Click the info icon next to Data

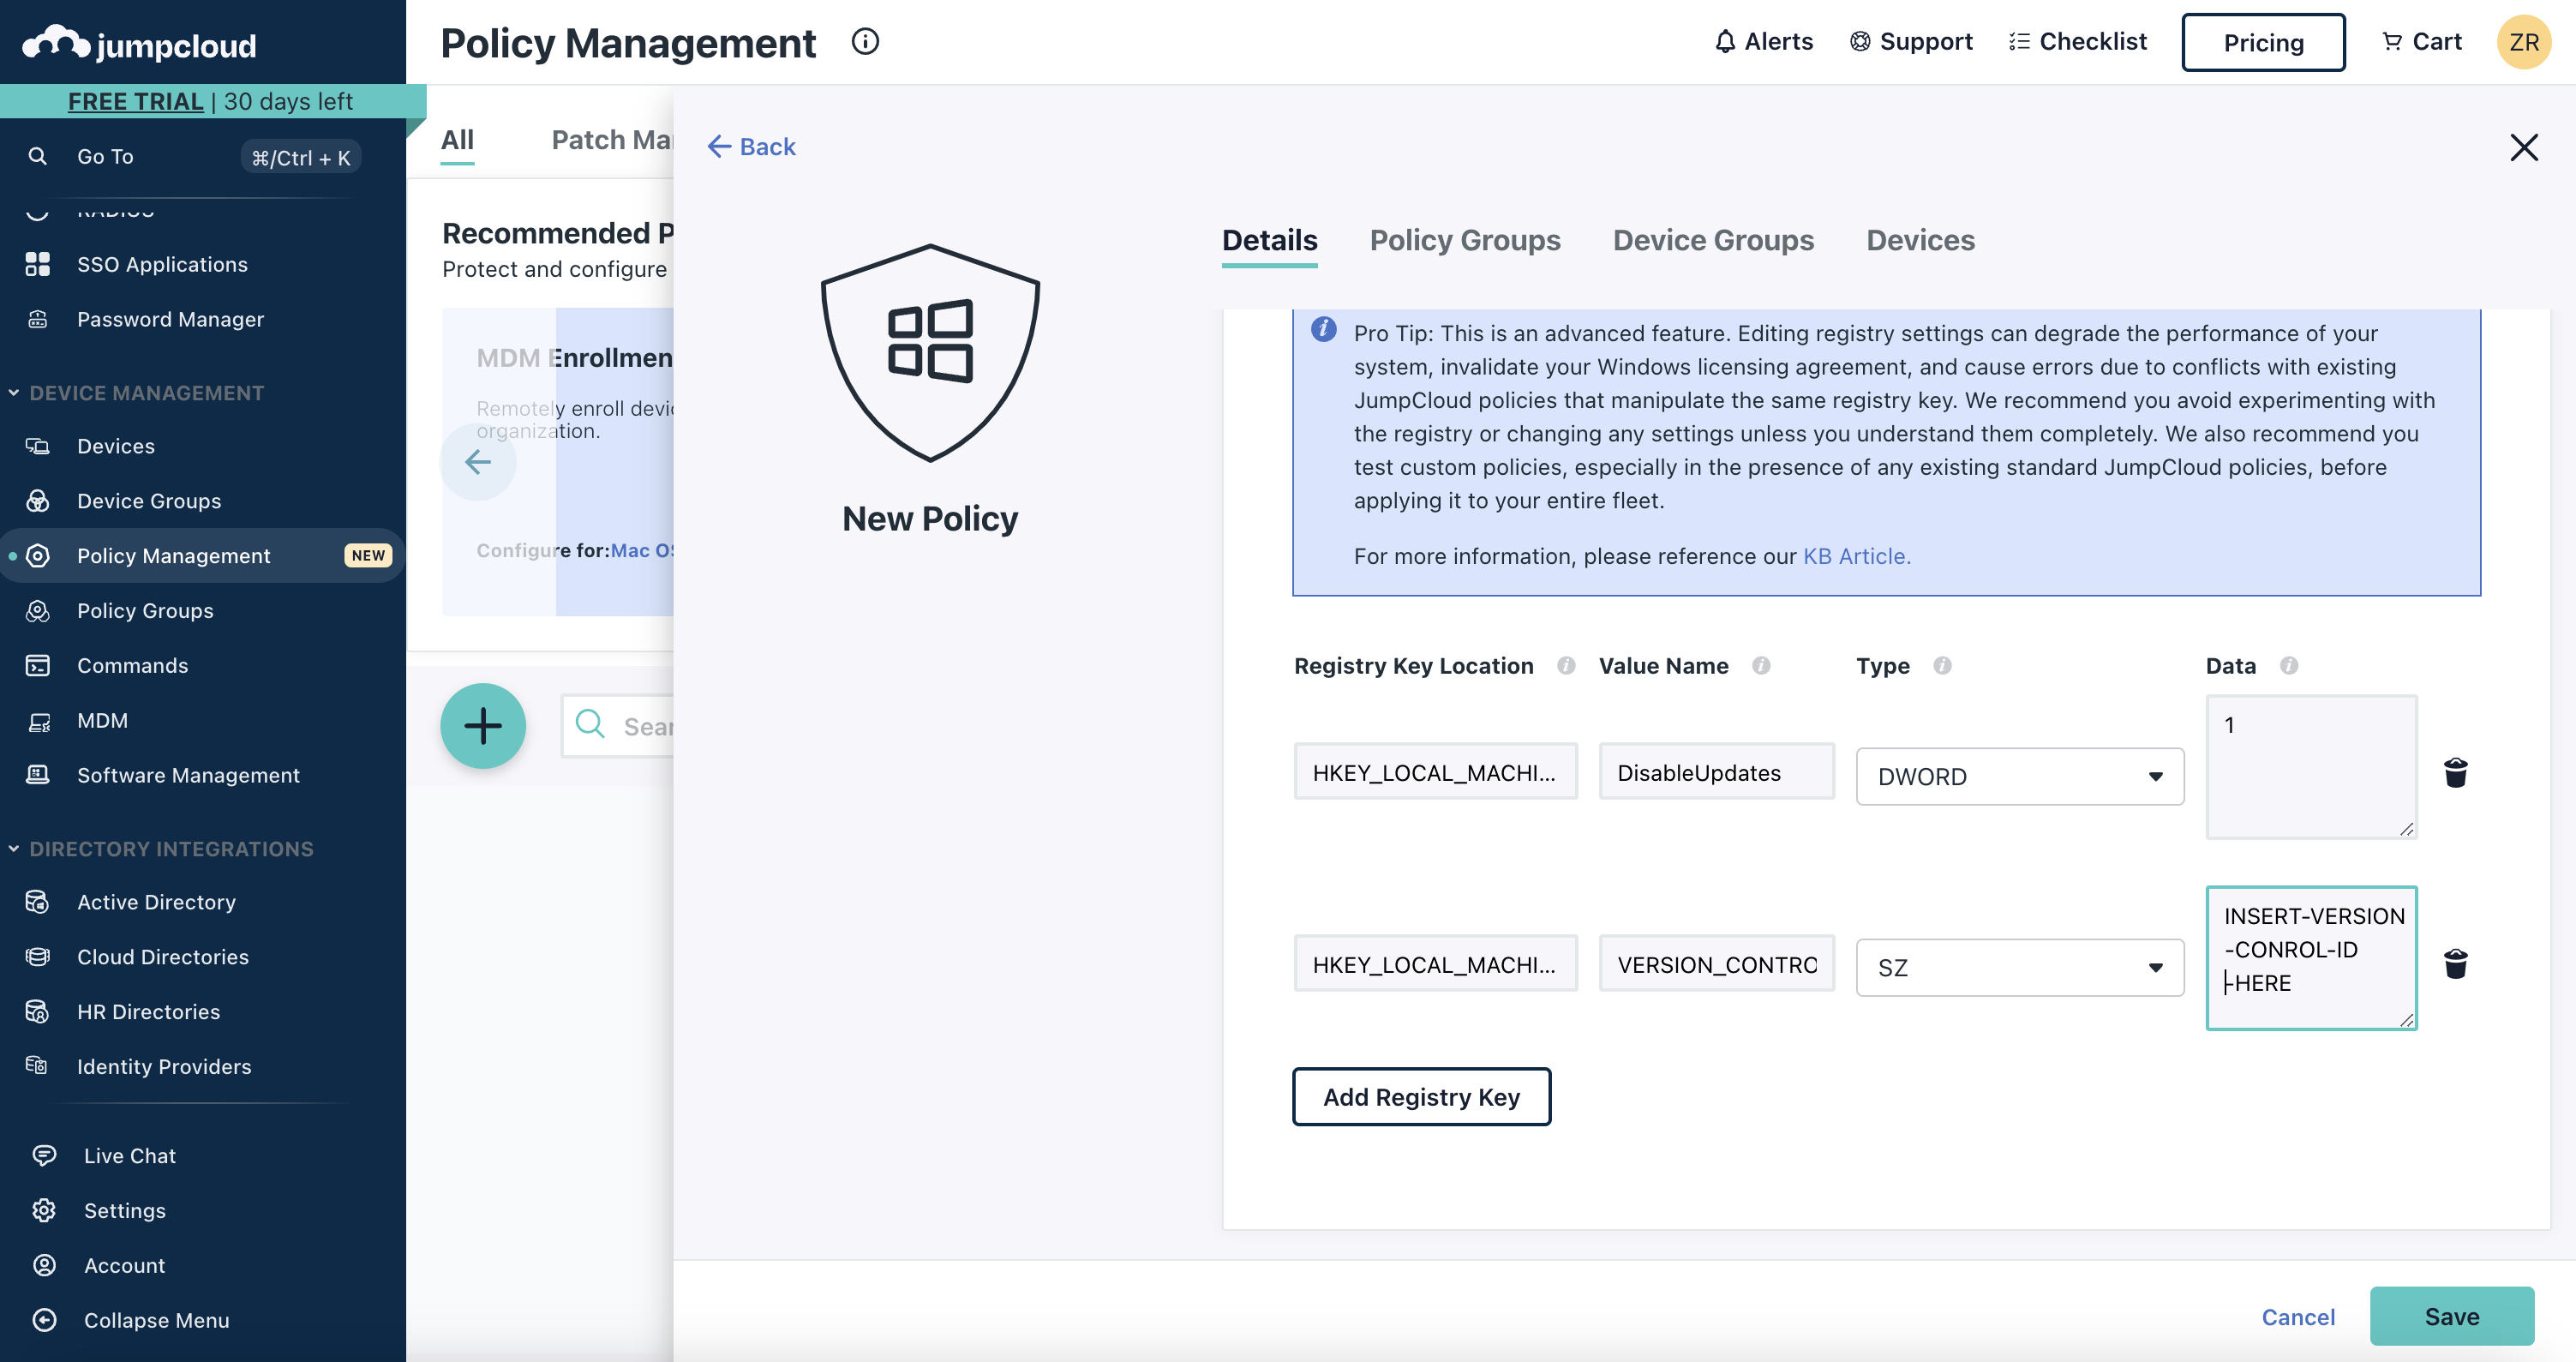[x=2288, y=666]
